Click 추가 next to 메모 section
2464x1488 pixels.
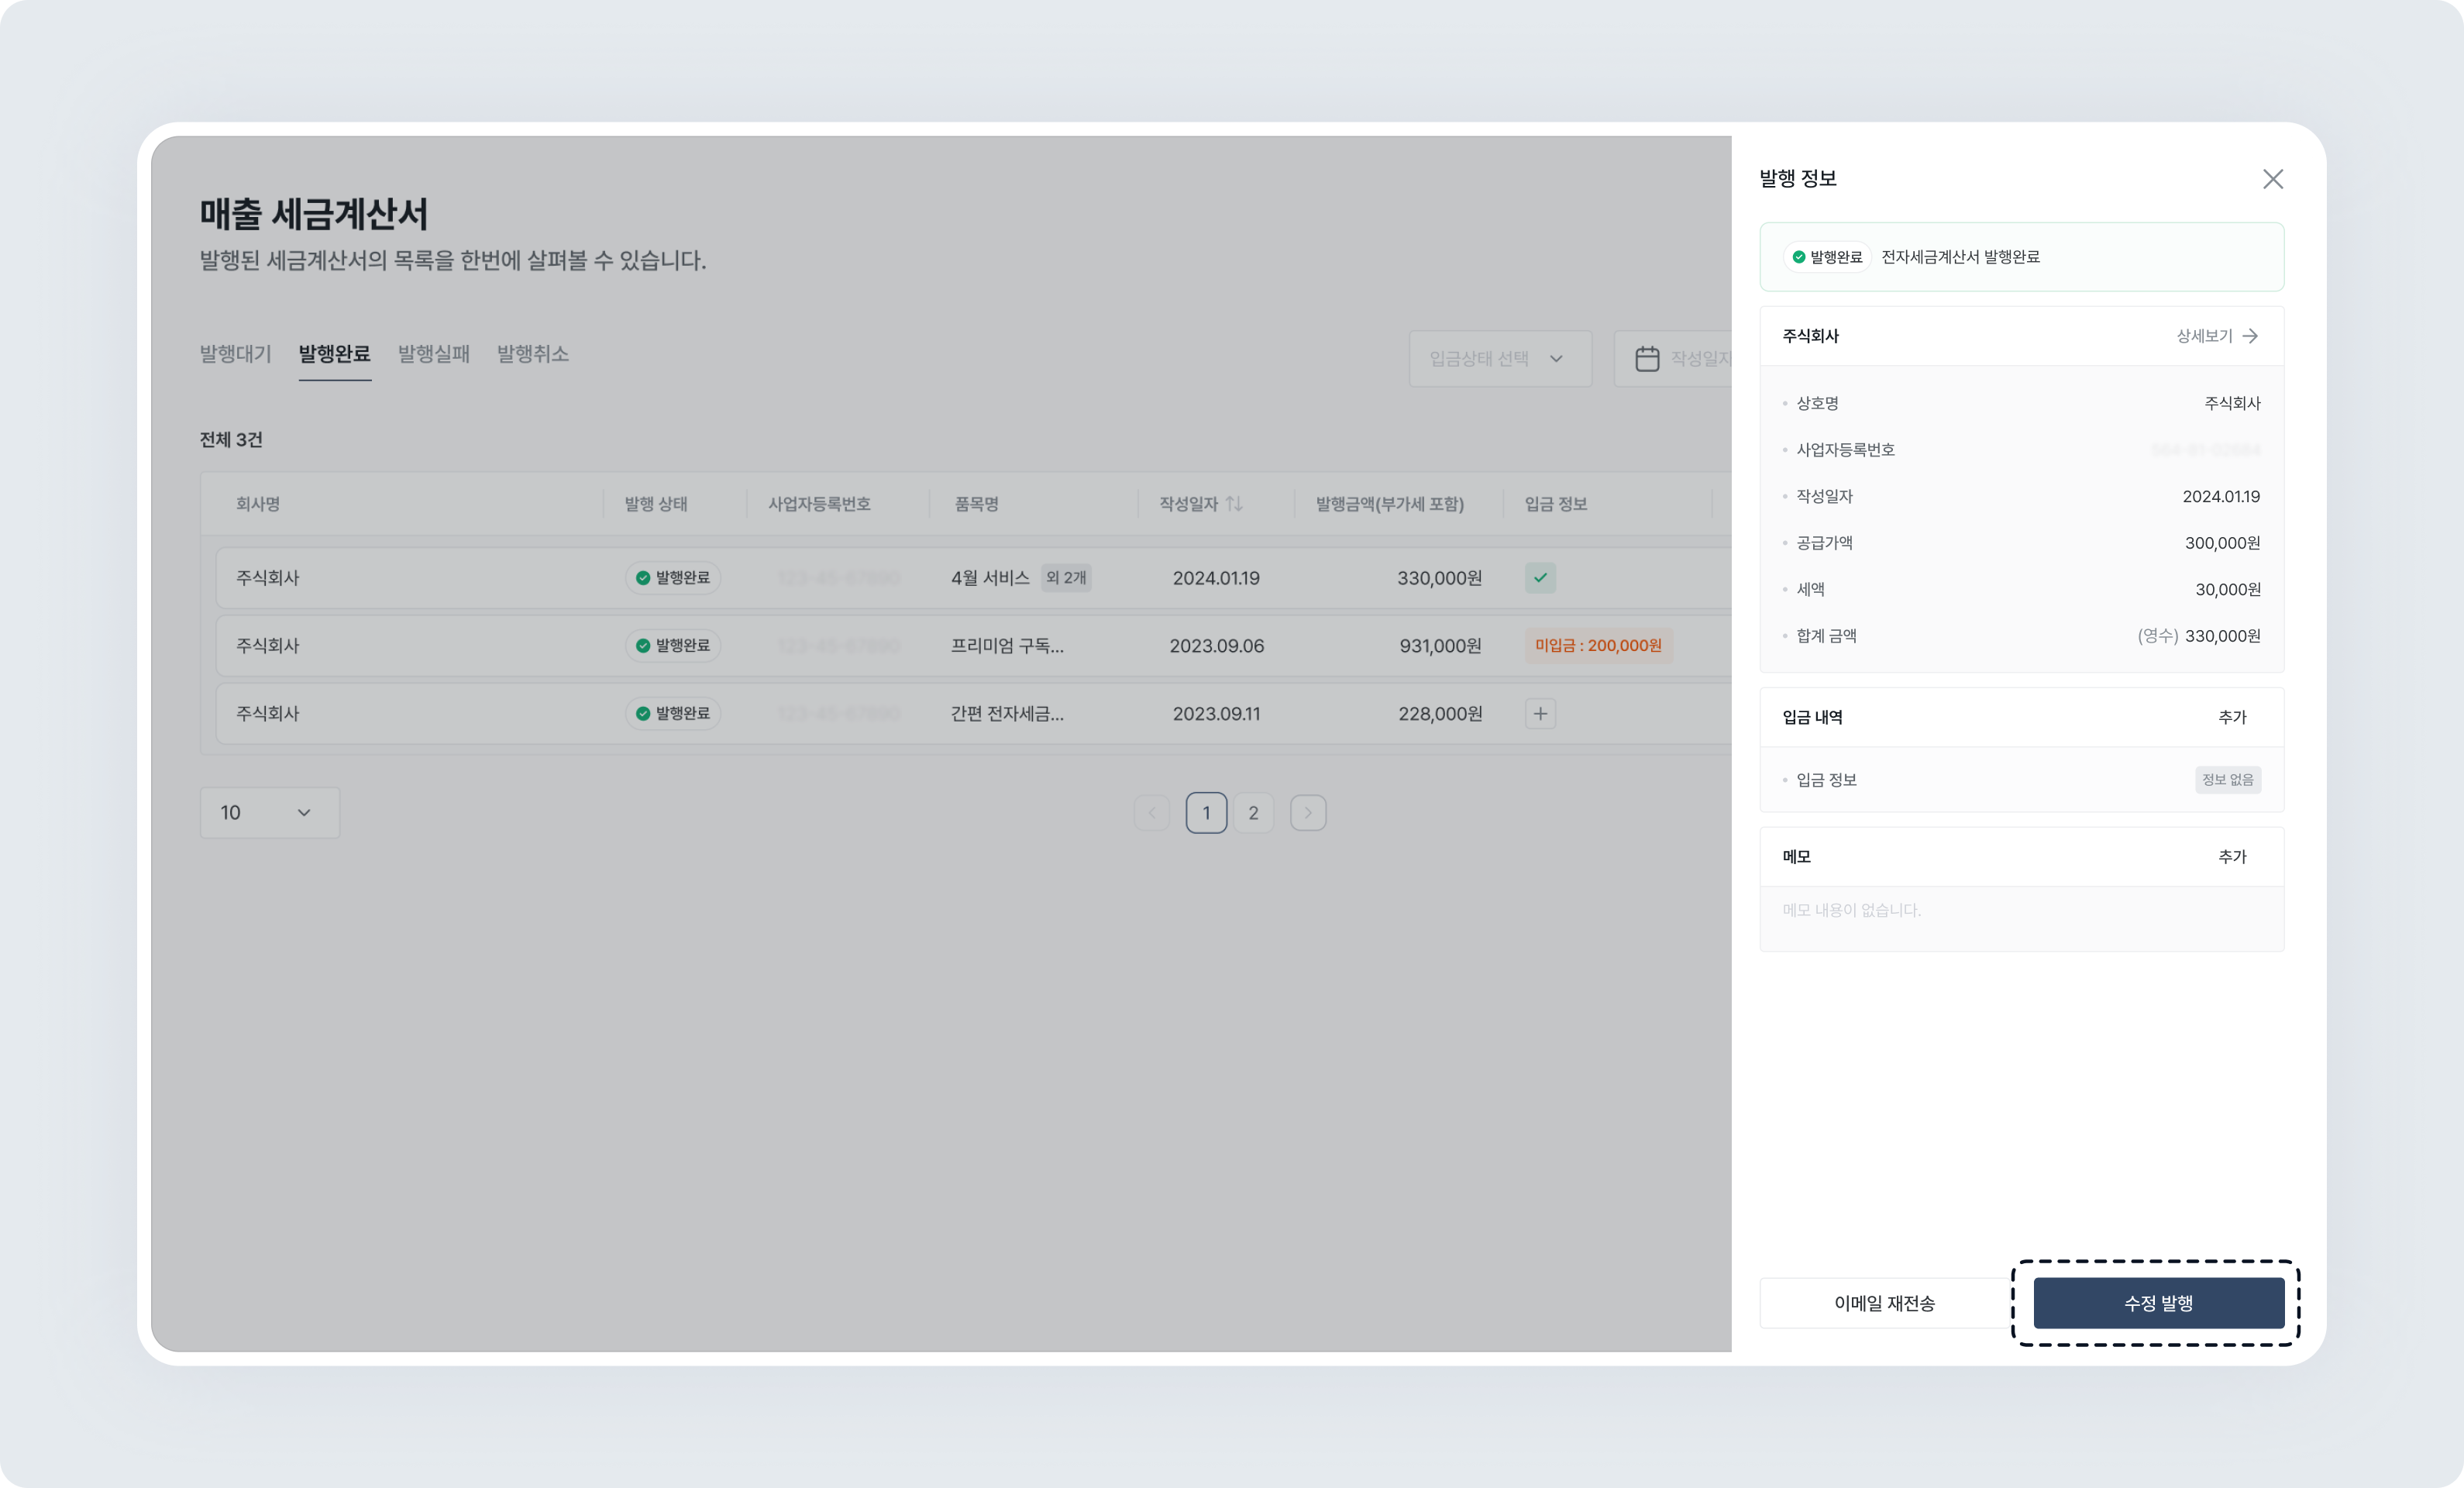tap(2234, 856)
